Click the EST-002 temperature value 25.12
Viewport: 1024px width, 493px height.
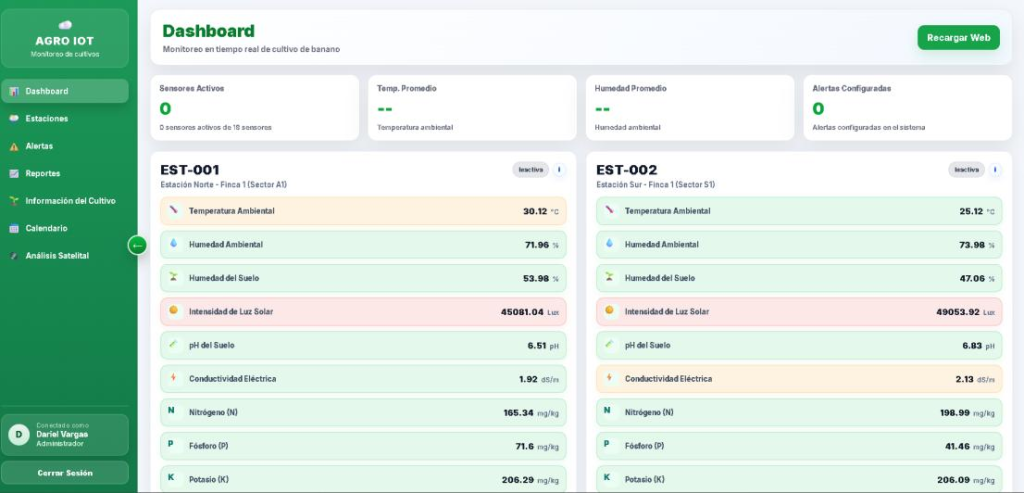click(x=971, y=212)
